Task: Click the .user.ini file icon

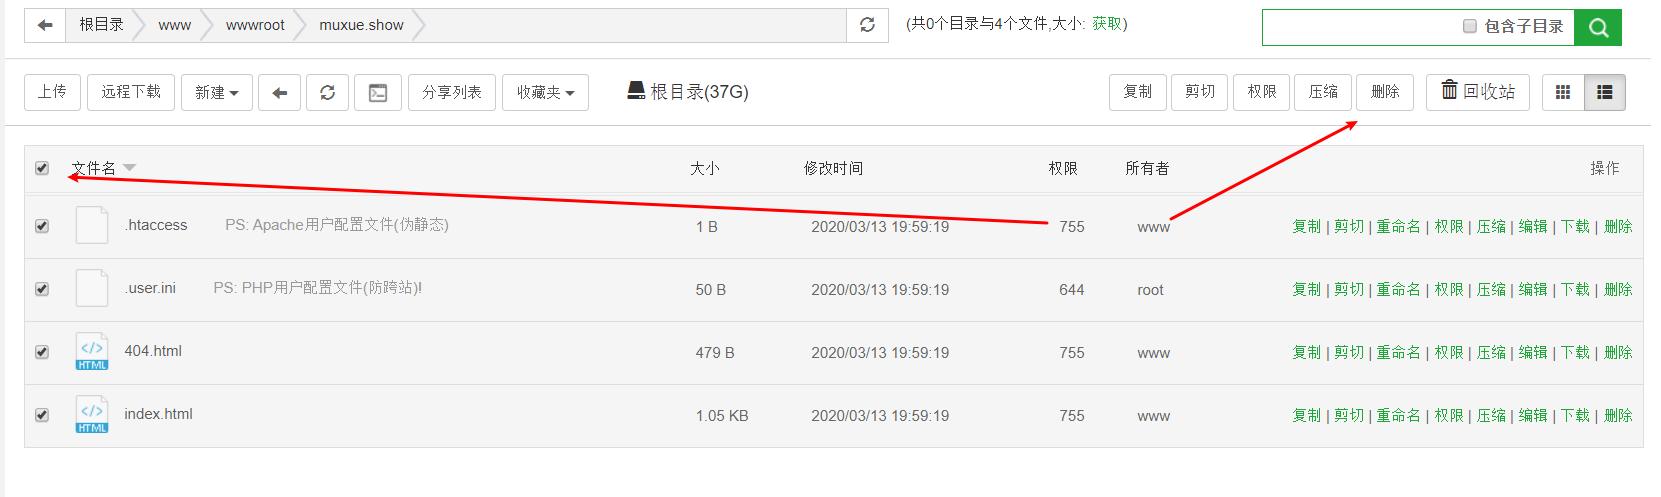Action: [x=92, y=288]
